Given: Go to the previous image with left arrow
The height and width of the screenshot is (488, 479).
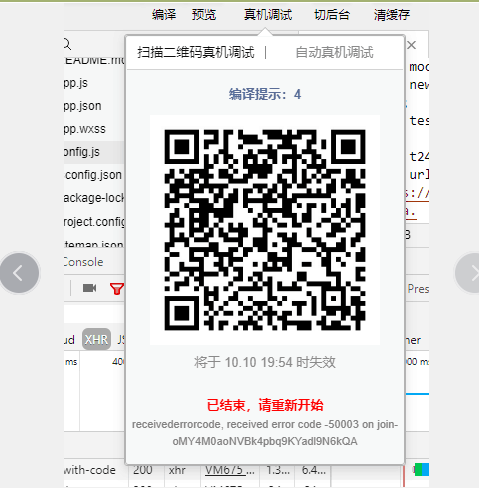Looking at the screenshot, I should pos(20,273).
